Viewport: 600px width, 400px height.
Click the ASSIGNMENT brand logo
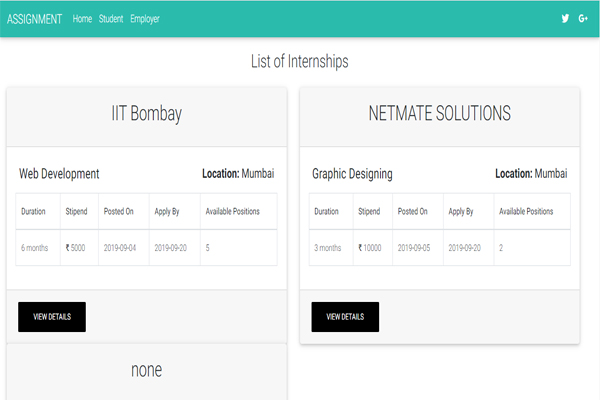pyautogui.click(x=34, y=19)
